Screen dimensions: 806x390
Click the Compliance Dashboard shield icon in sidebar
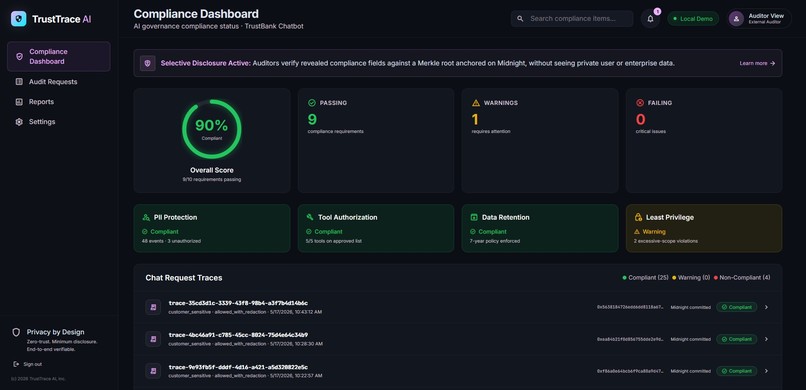pos(19,57)
